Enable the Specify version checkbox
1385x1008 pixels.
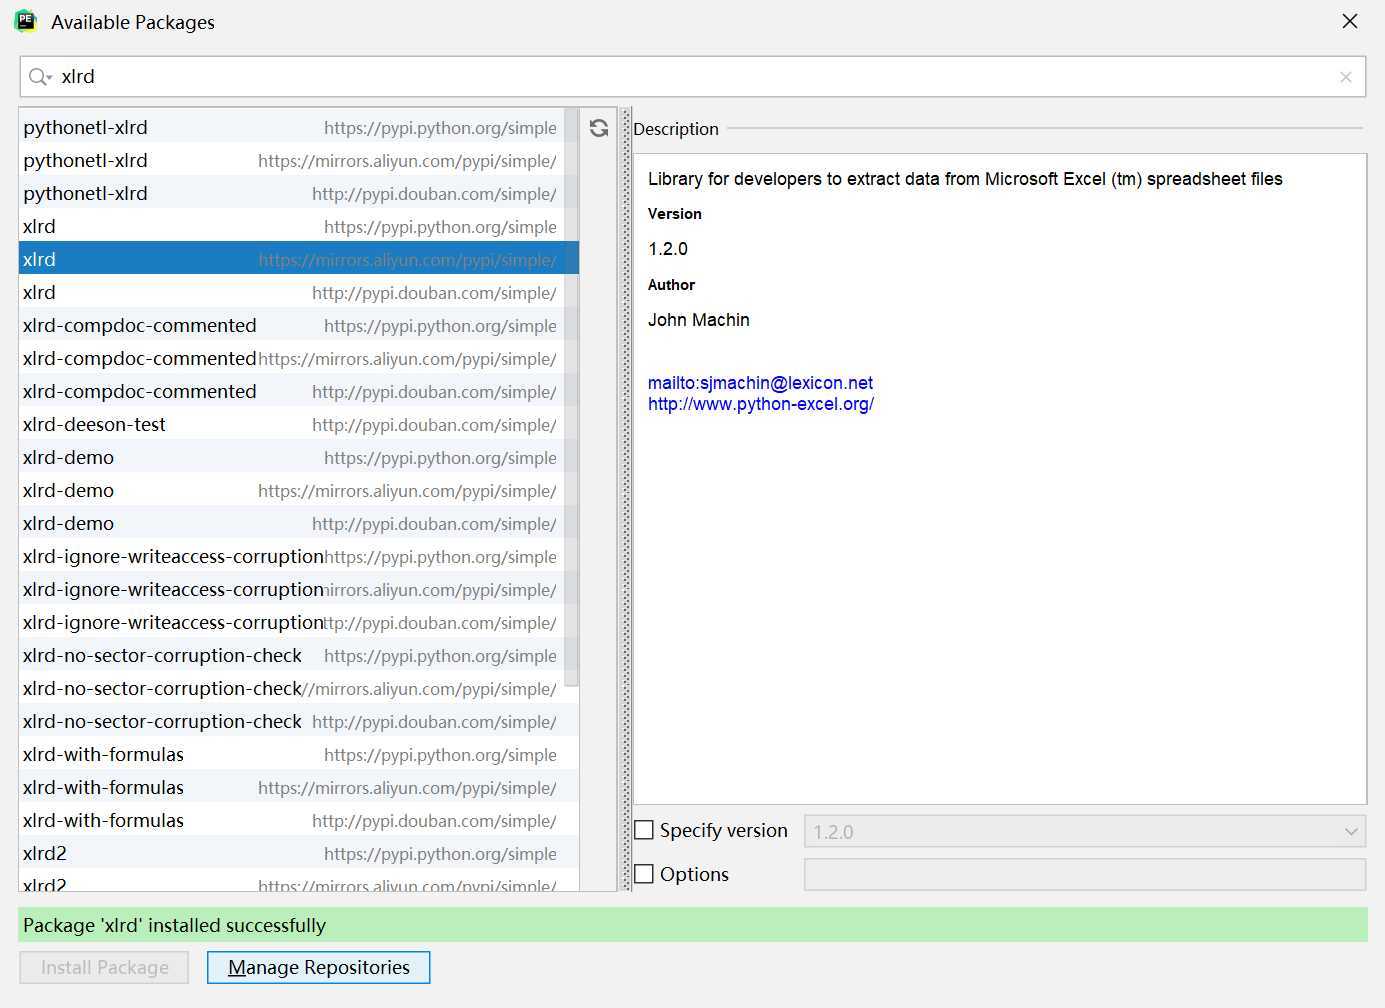click(644, 830)
